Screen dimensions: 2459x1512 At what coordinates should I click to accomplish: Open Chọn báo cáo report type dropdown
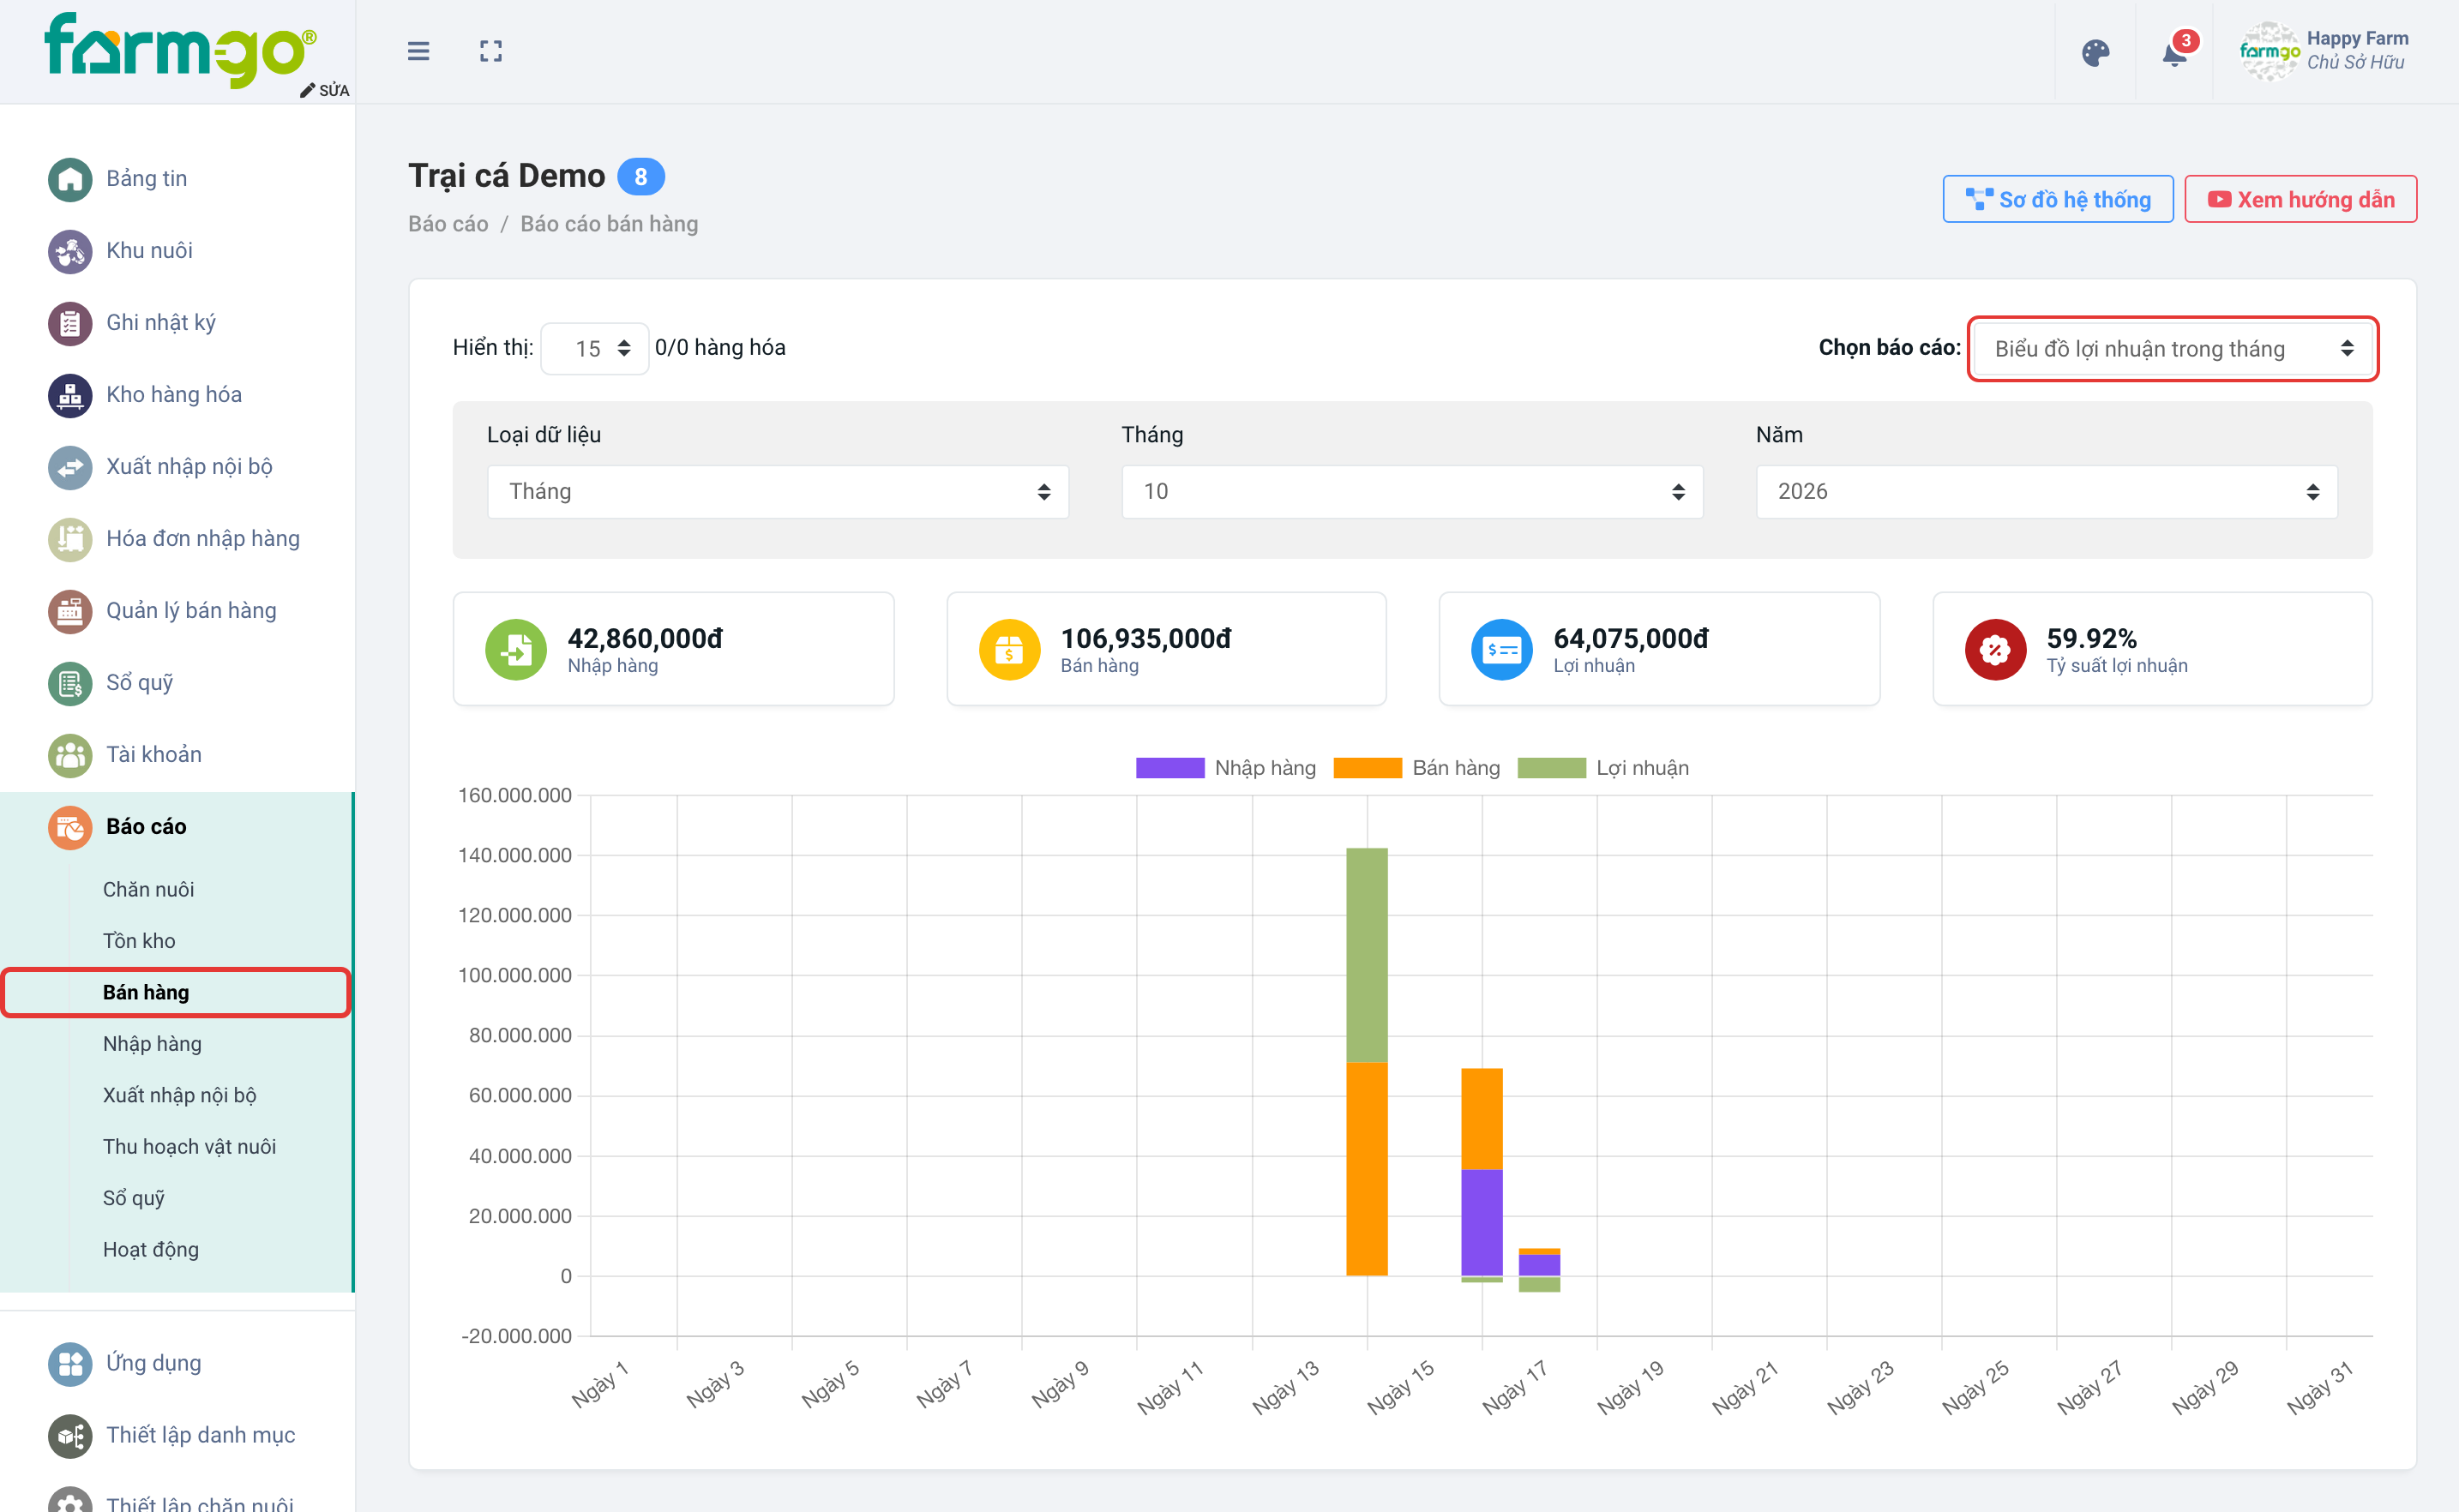coord(2172,348)
